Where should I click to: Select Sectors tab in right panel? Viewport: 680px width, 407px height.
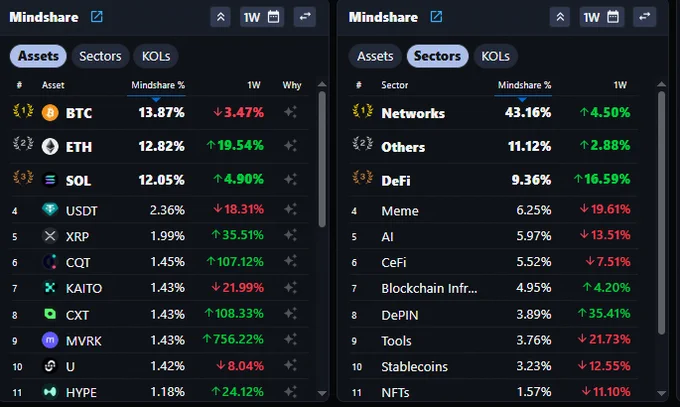click(437, 56)
